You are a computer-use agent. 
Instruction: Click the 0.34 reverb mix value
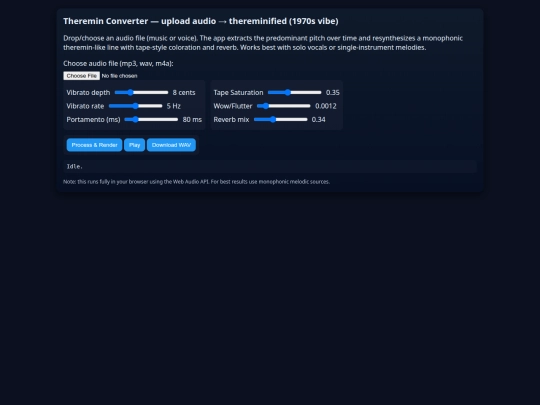click(319, 120)
